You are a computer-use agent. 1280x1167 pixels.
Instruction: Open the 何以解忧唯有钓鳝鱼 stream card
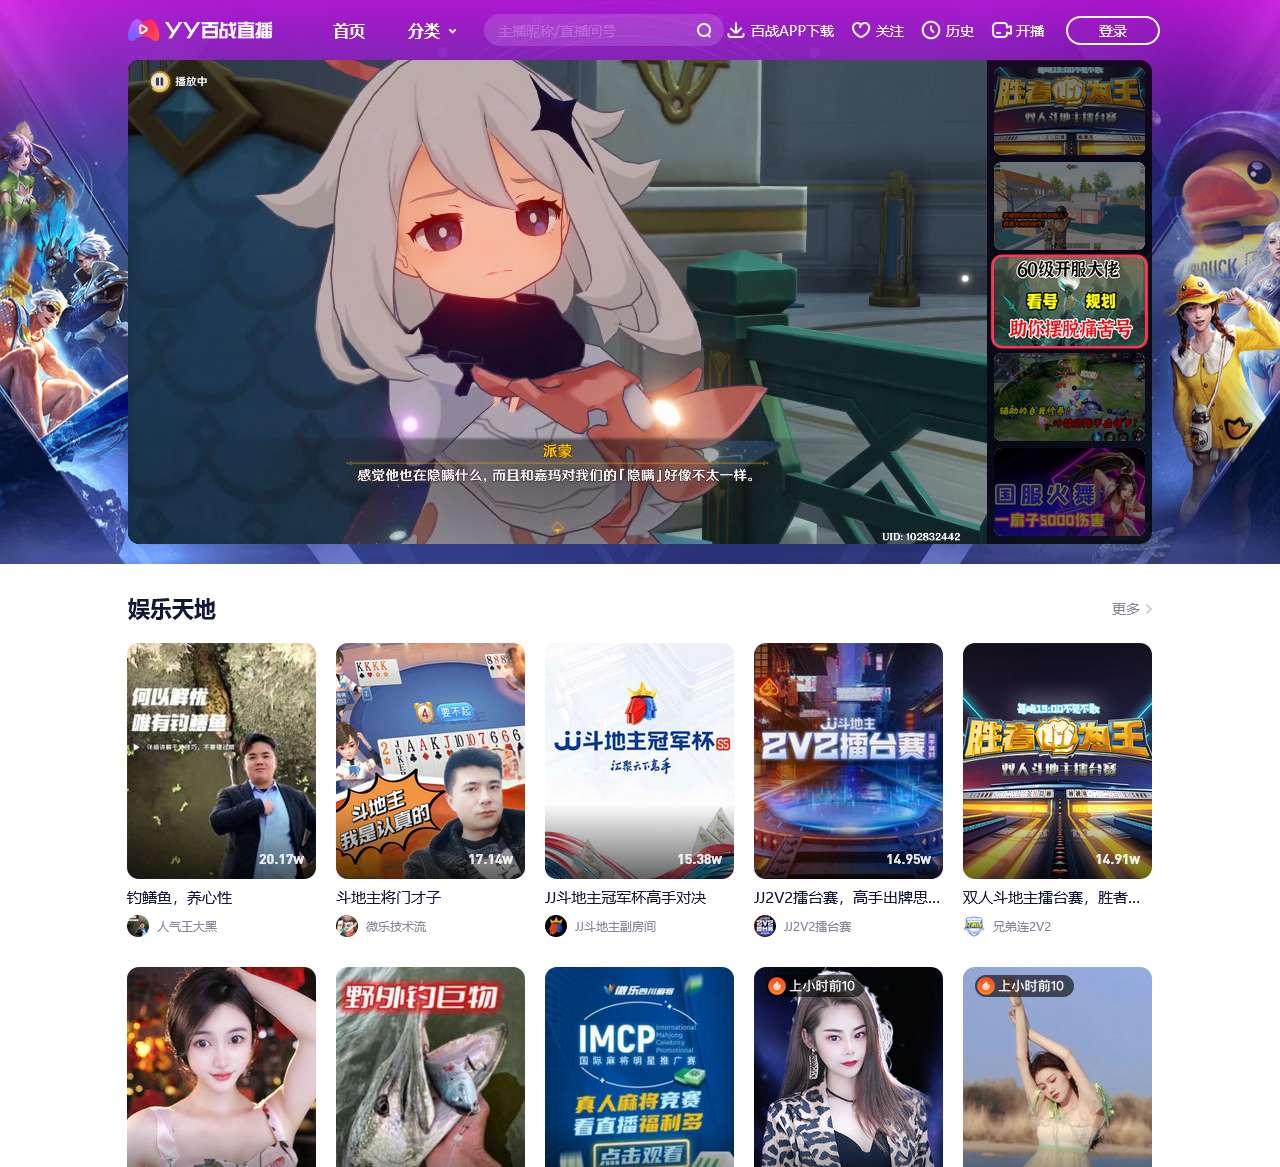coord(221,761)
